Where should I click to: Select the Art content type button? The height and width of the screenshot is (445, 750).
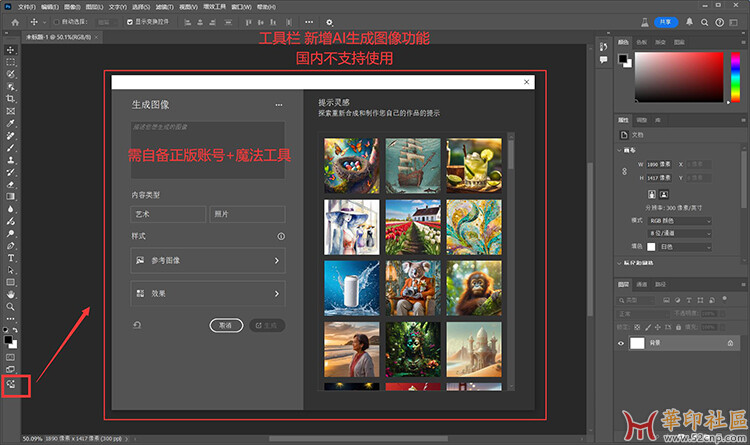click(x=168, y=214)
